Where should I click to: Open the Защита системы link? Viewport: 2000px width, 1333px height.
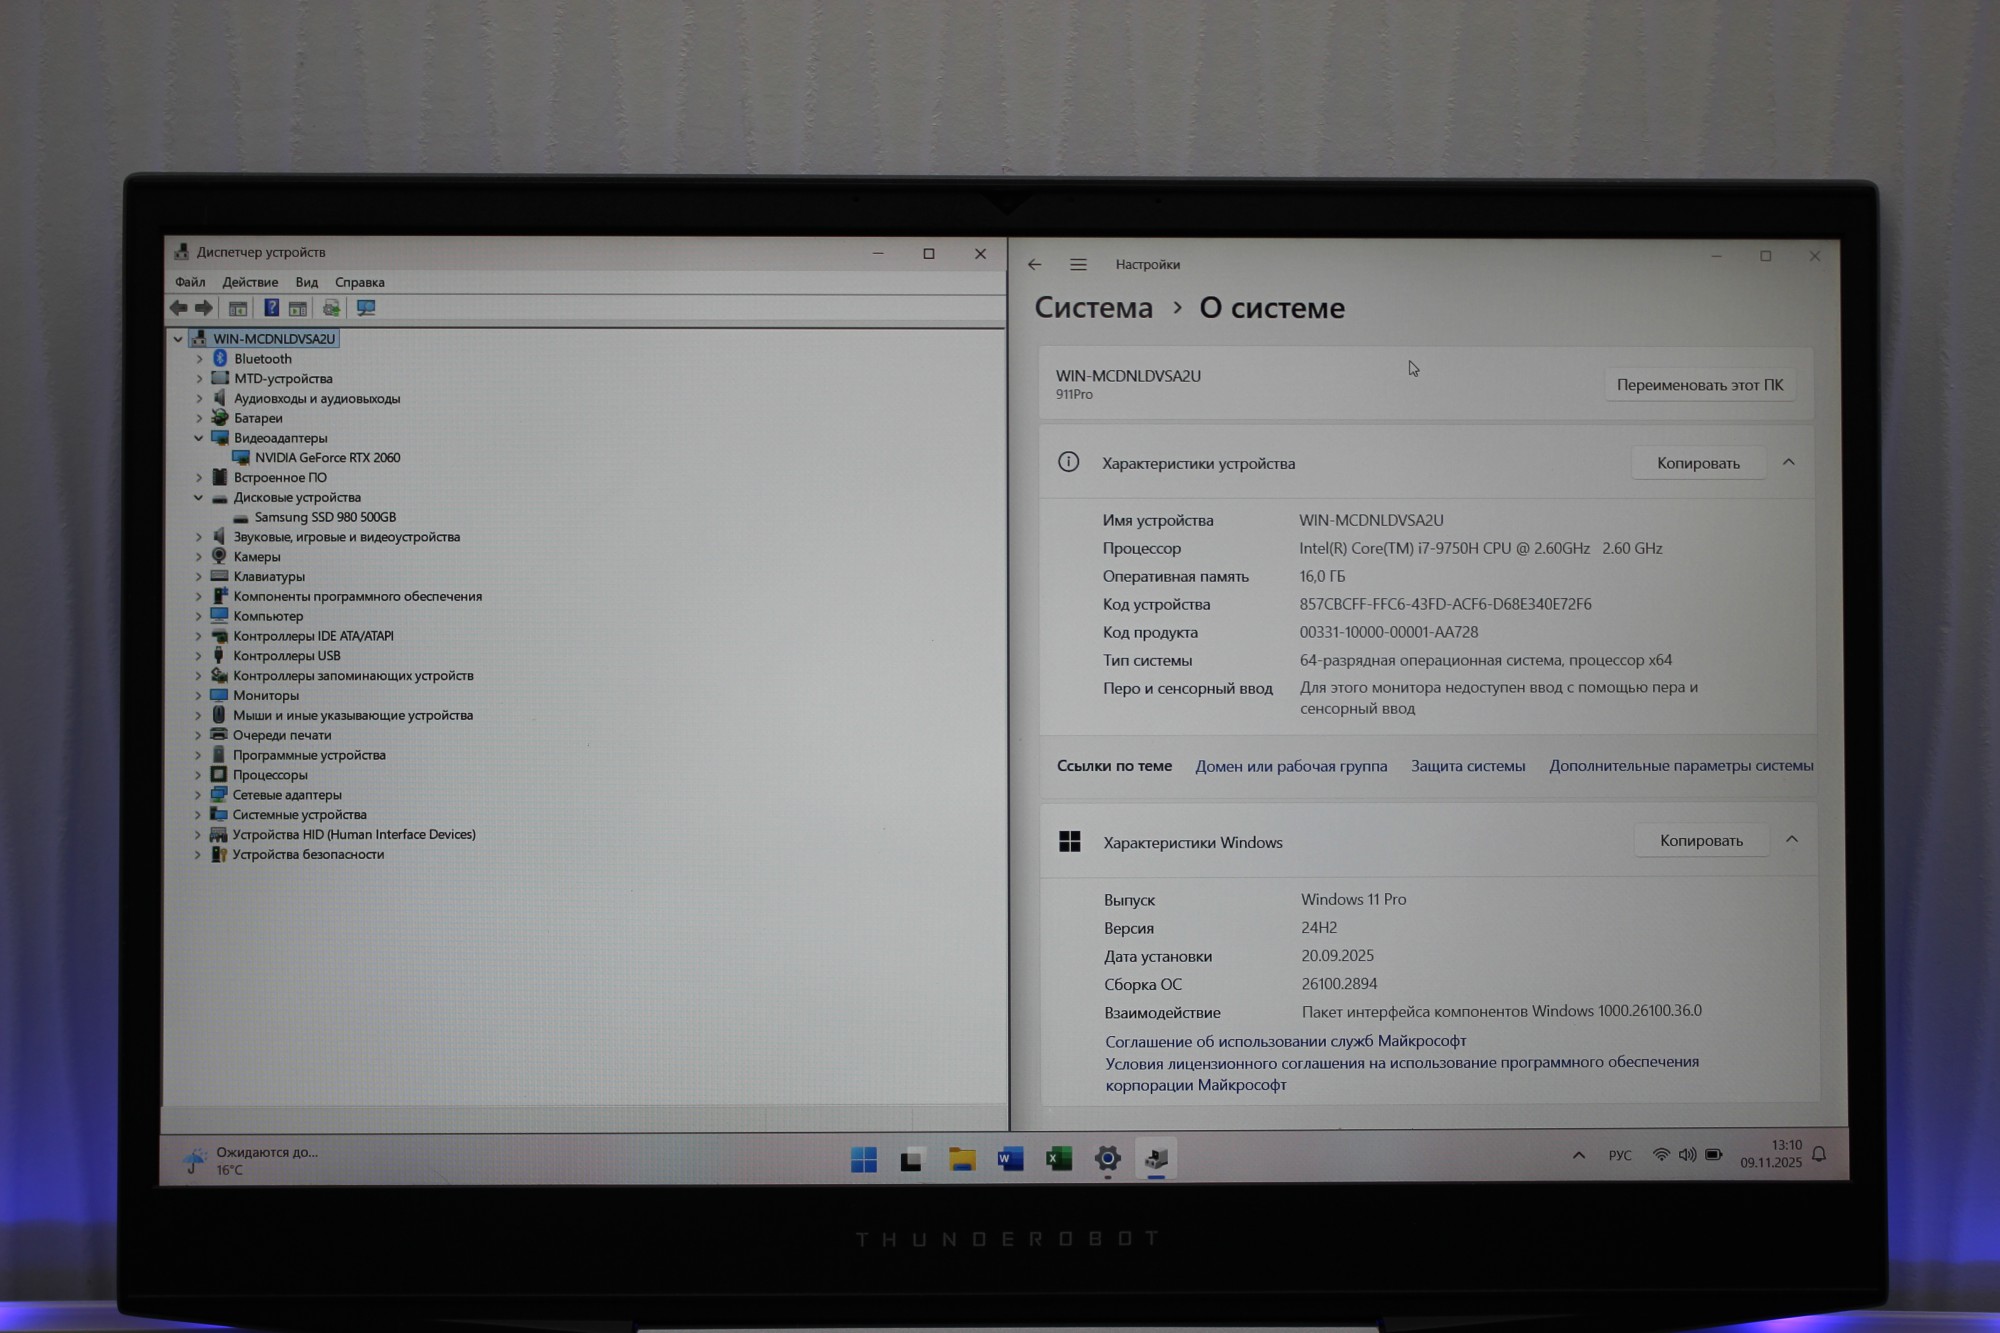[x=1468, y=766]
